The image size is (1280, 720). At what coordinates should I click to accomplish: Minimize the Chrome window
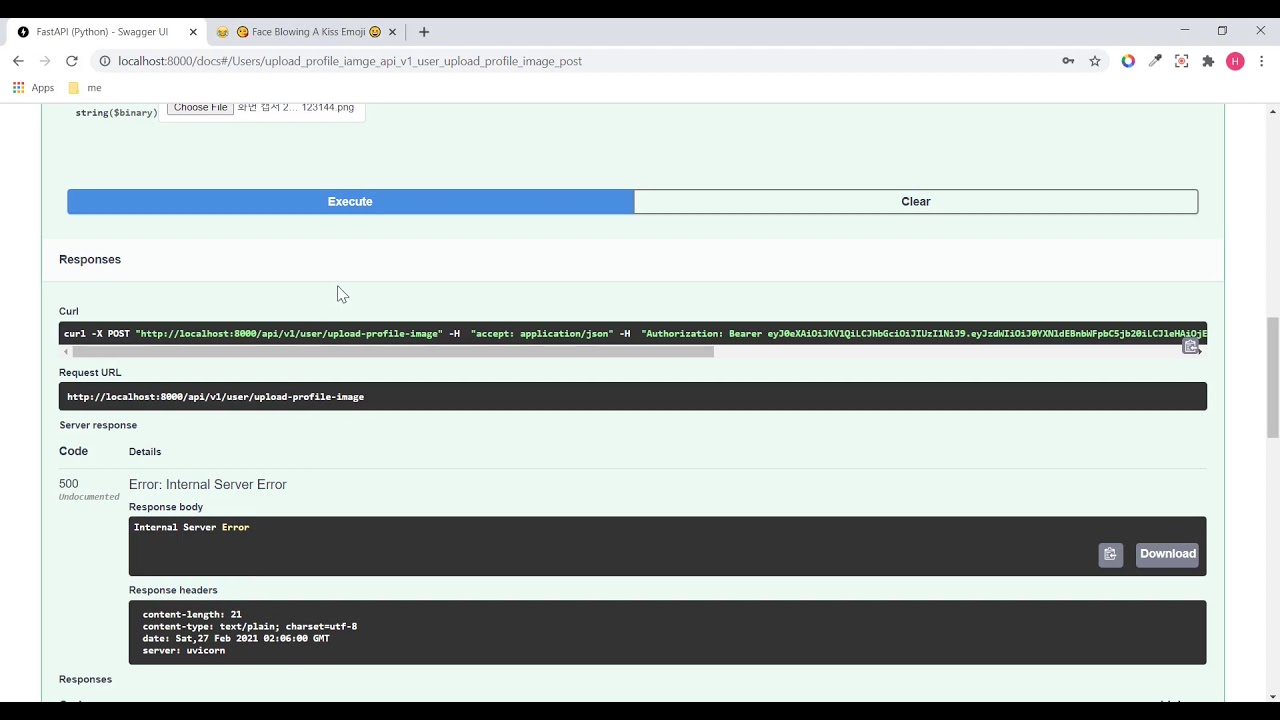[x=1185, y=31]
